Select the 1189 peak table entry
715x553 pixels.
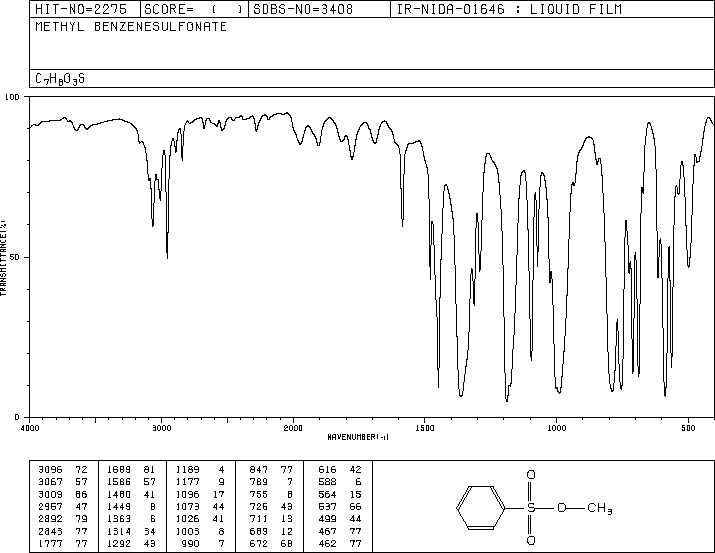pos(200,470)
